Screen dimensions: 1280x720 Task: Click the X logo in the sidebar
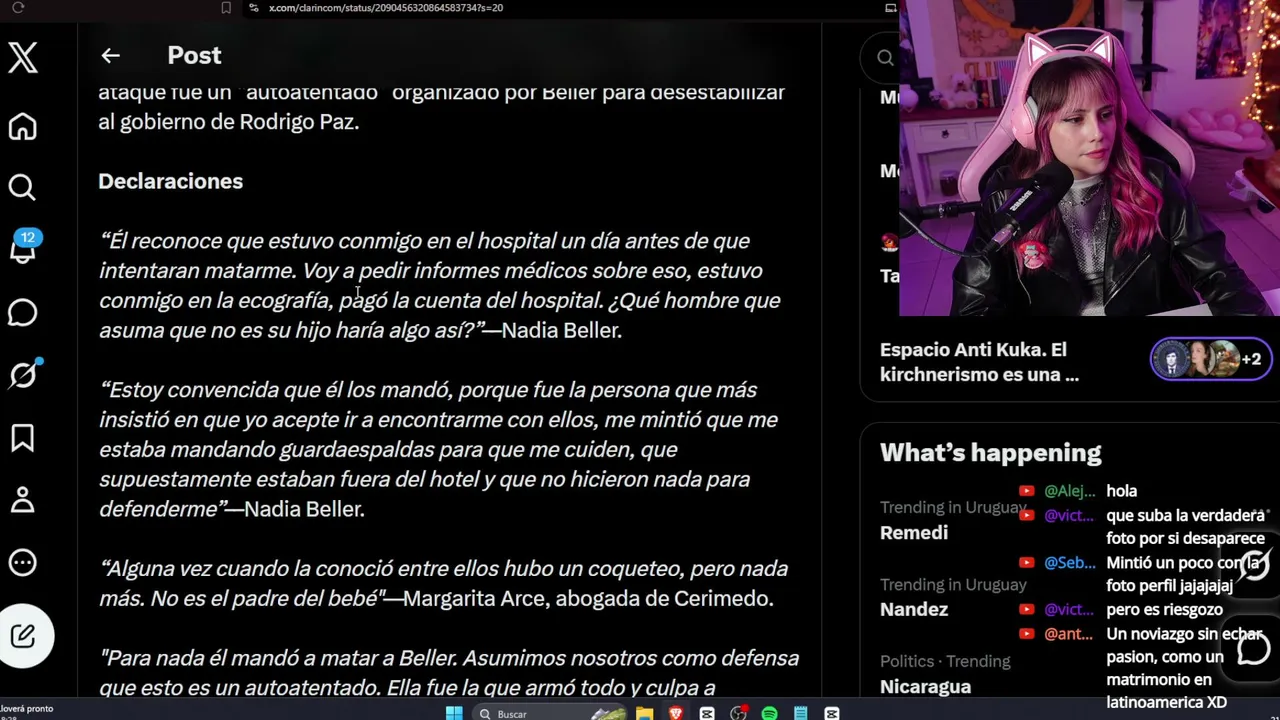[23, 57]
